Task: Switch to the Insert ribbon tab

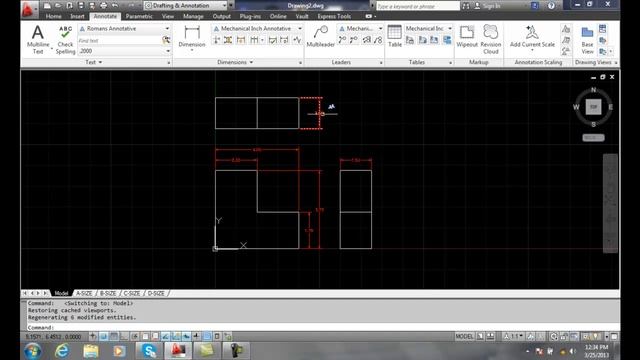Action: click(x=77, y=16)
